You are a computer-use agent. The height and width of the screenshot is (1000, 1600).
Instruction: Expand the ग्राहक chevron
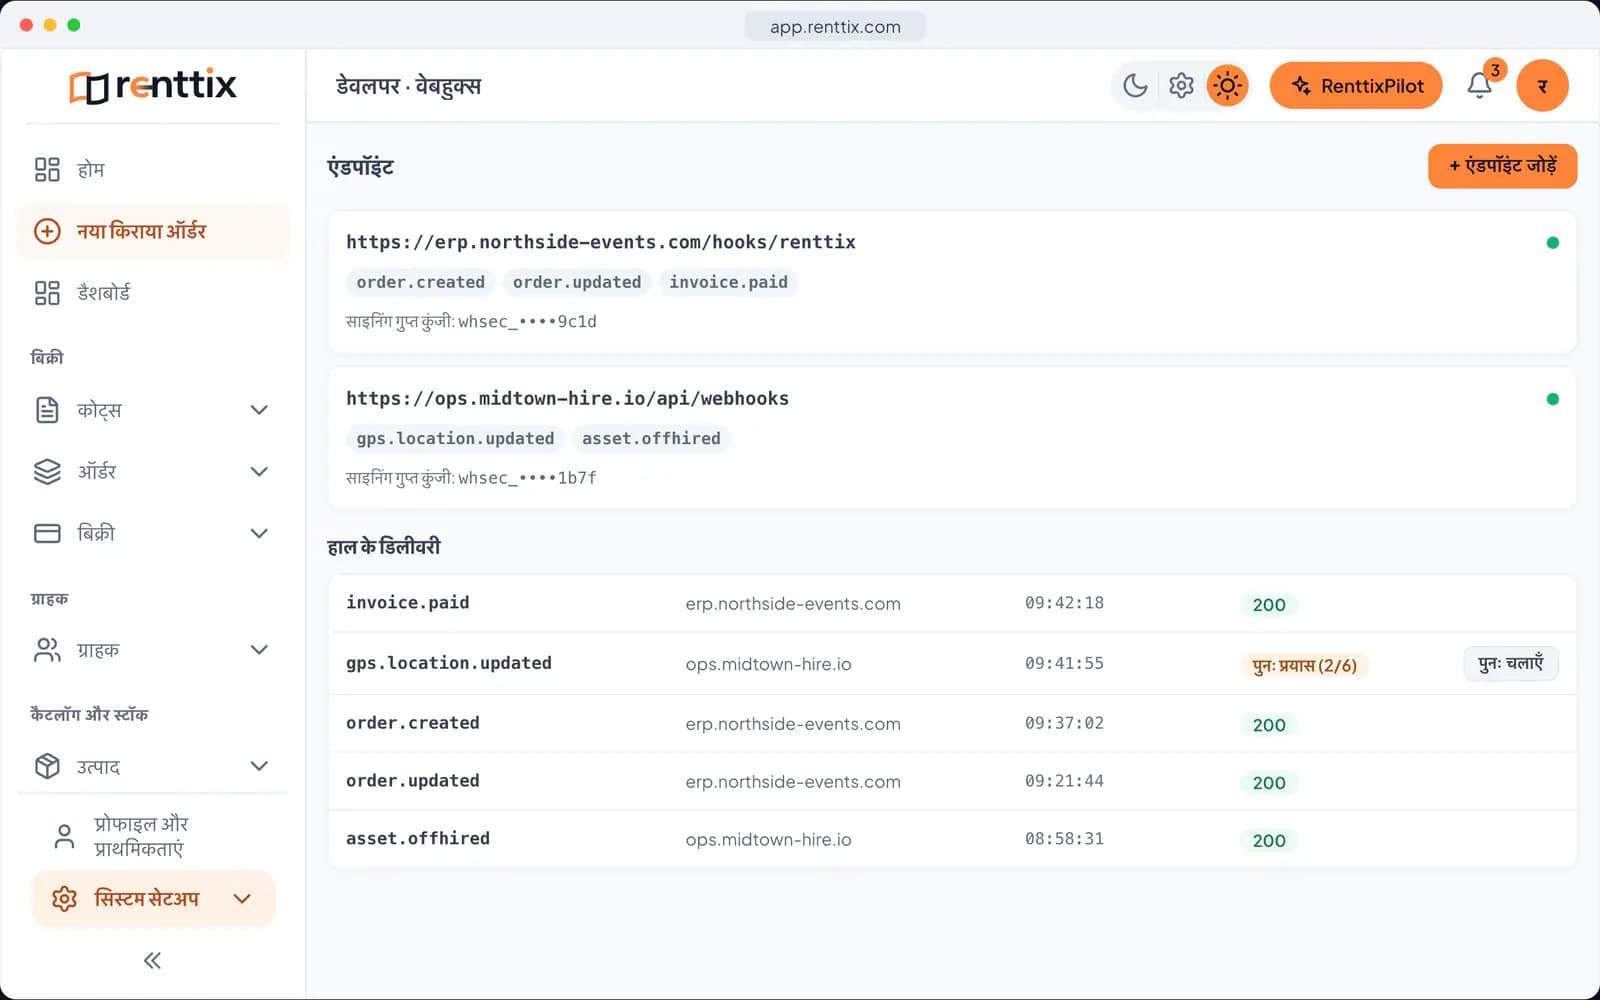[x=259, y=650]
